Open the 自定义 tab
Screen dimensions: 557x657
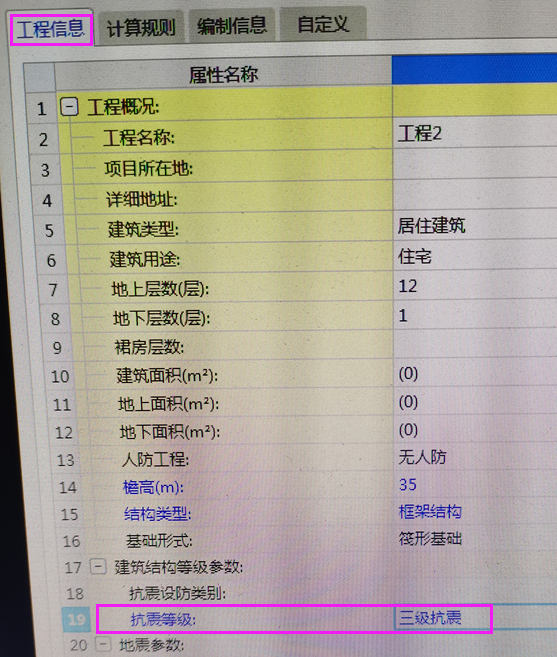[x=323, y=24]
